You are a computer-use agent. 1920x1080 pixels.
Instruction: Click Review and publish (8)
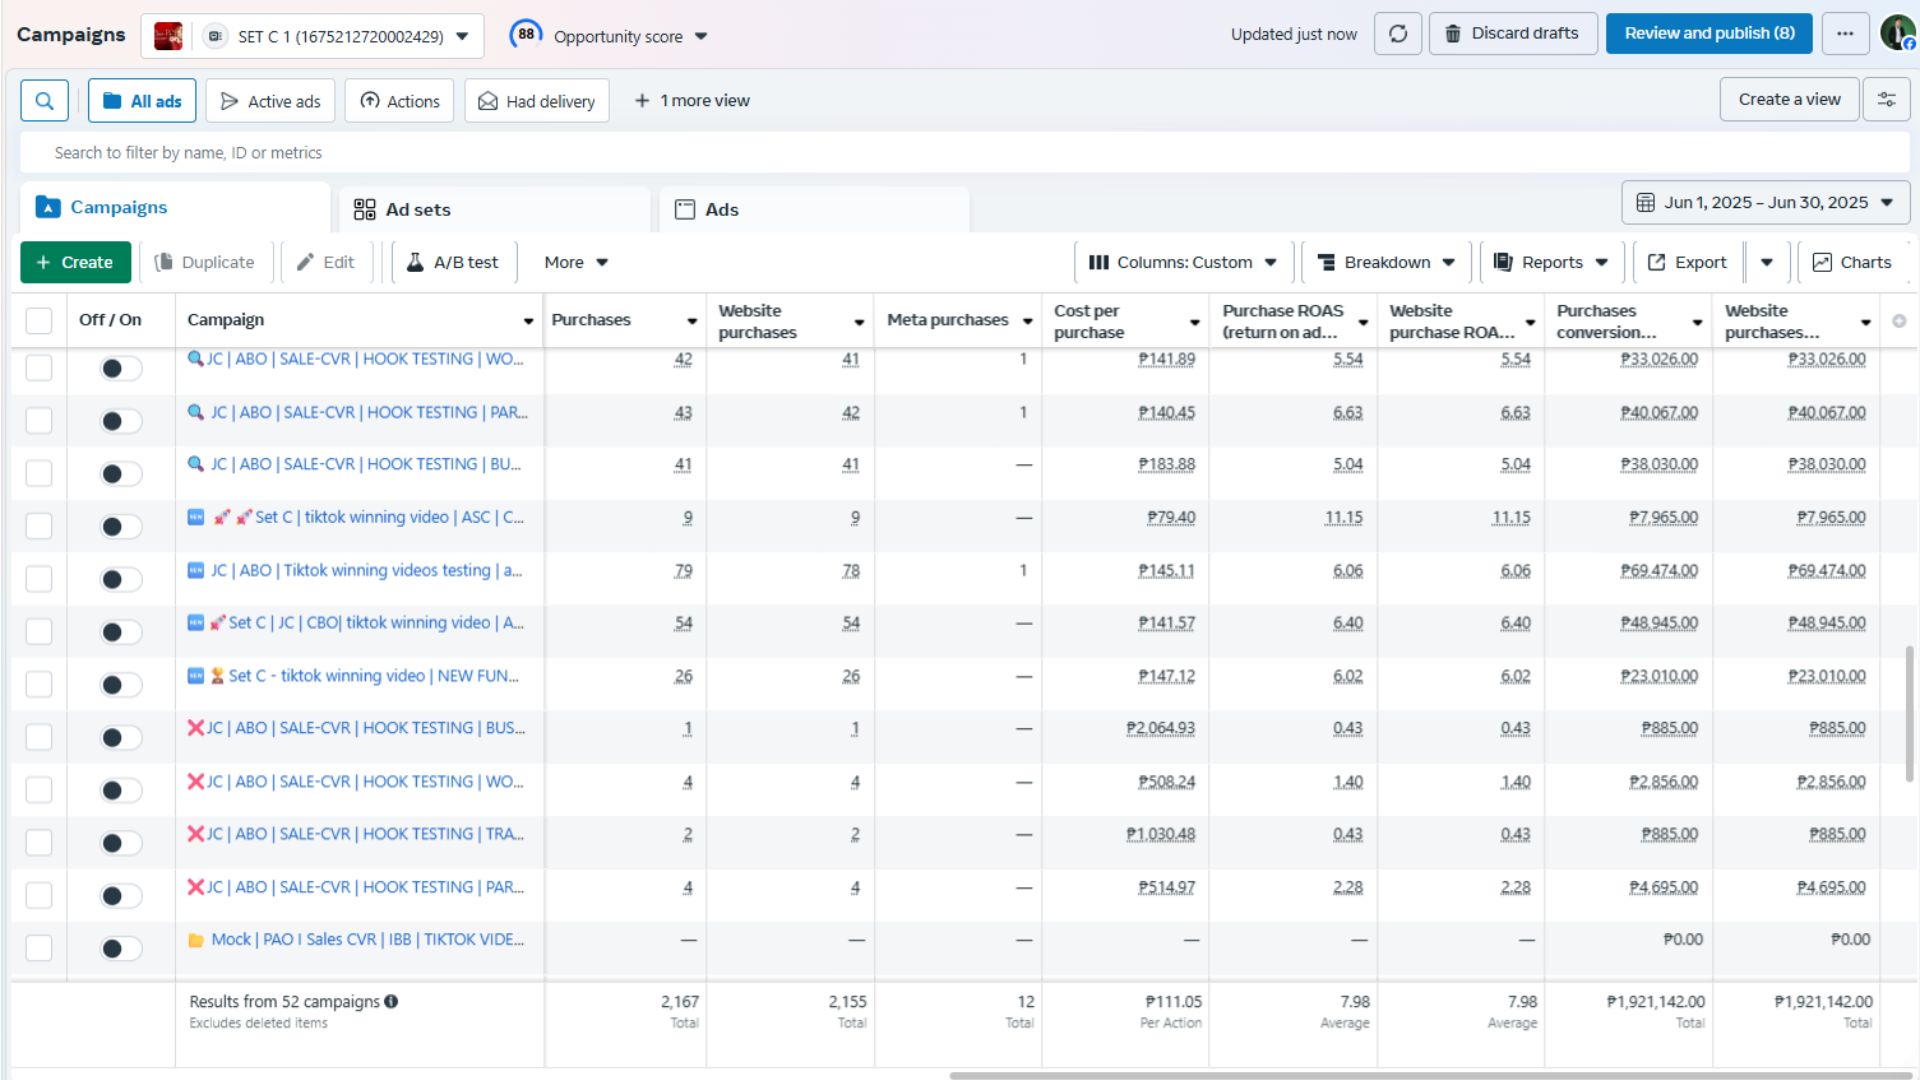[1709, 33]
